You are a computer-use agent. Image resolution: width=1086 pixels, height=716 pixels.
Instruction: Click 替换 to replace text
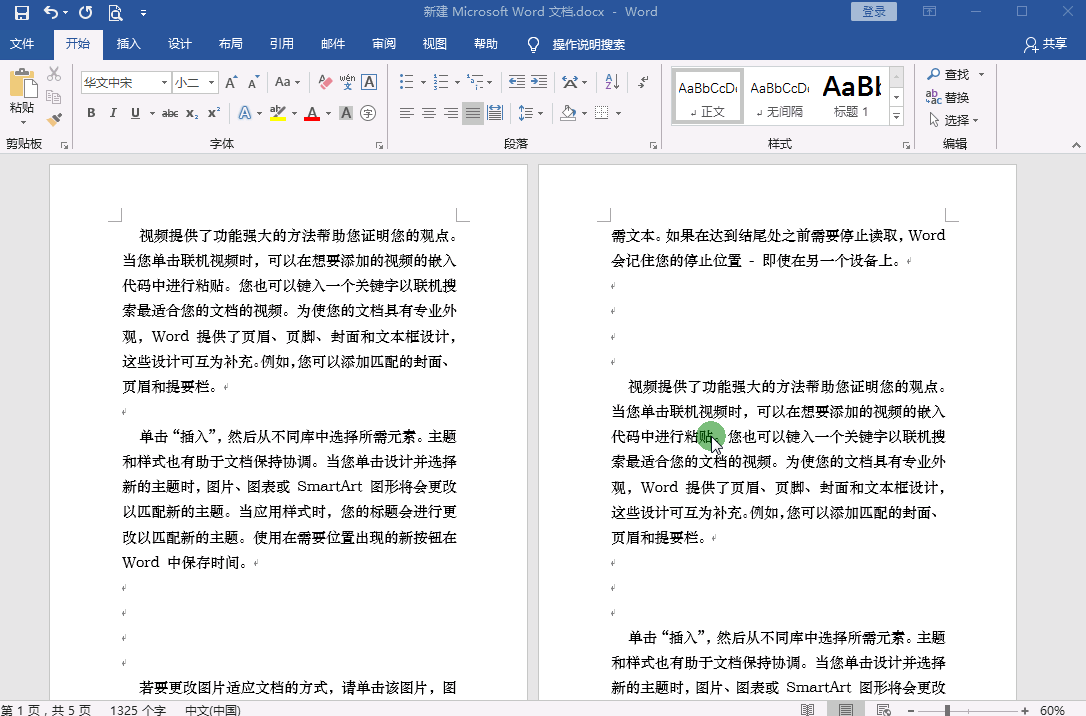tap(948, 97)
